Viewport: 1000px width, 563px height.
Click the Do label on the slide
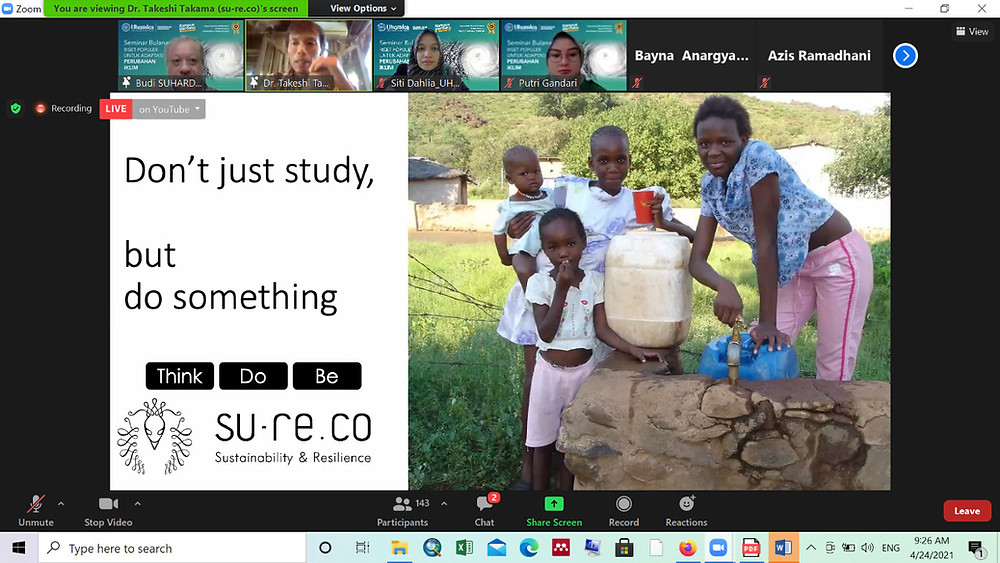[253, 376]
